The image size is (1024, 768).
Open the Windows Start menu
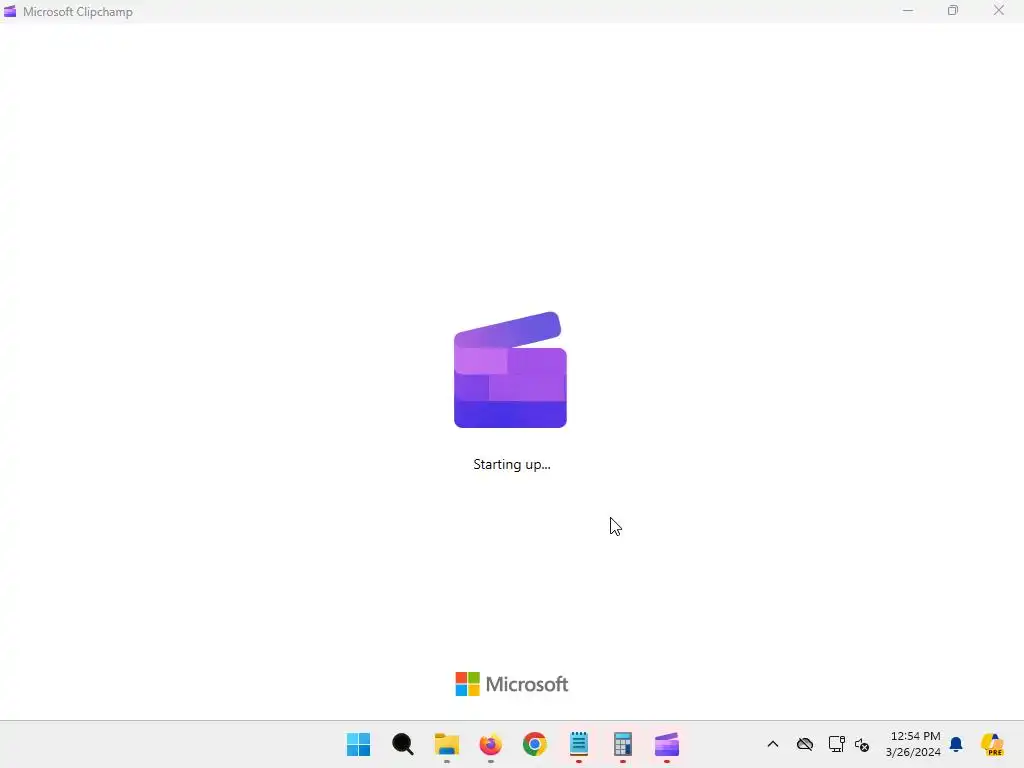(x=359, y=744)
